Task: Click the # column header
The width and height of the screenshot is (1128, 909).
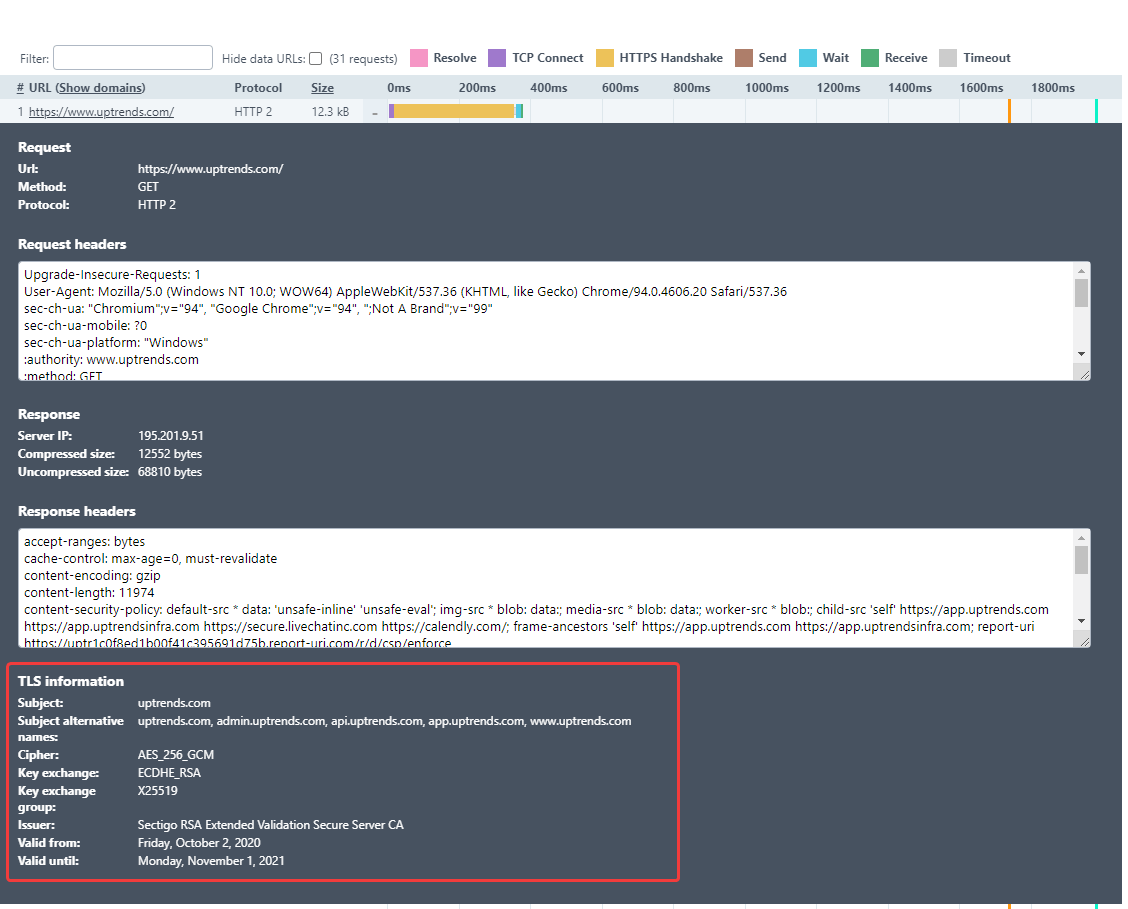Action: coord(20,88)
